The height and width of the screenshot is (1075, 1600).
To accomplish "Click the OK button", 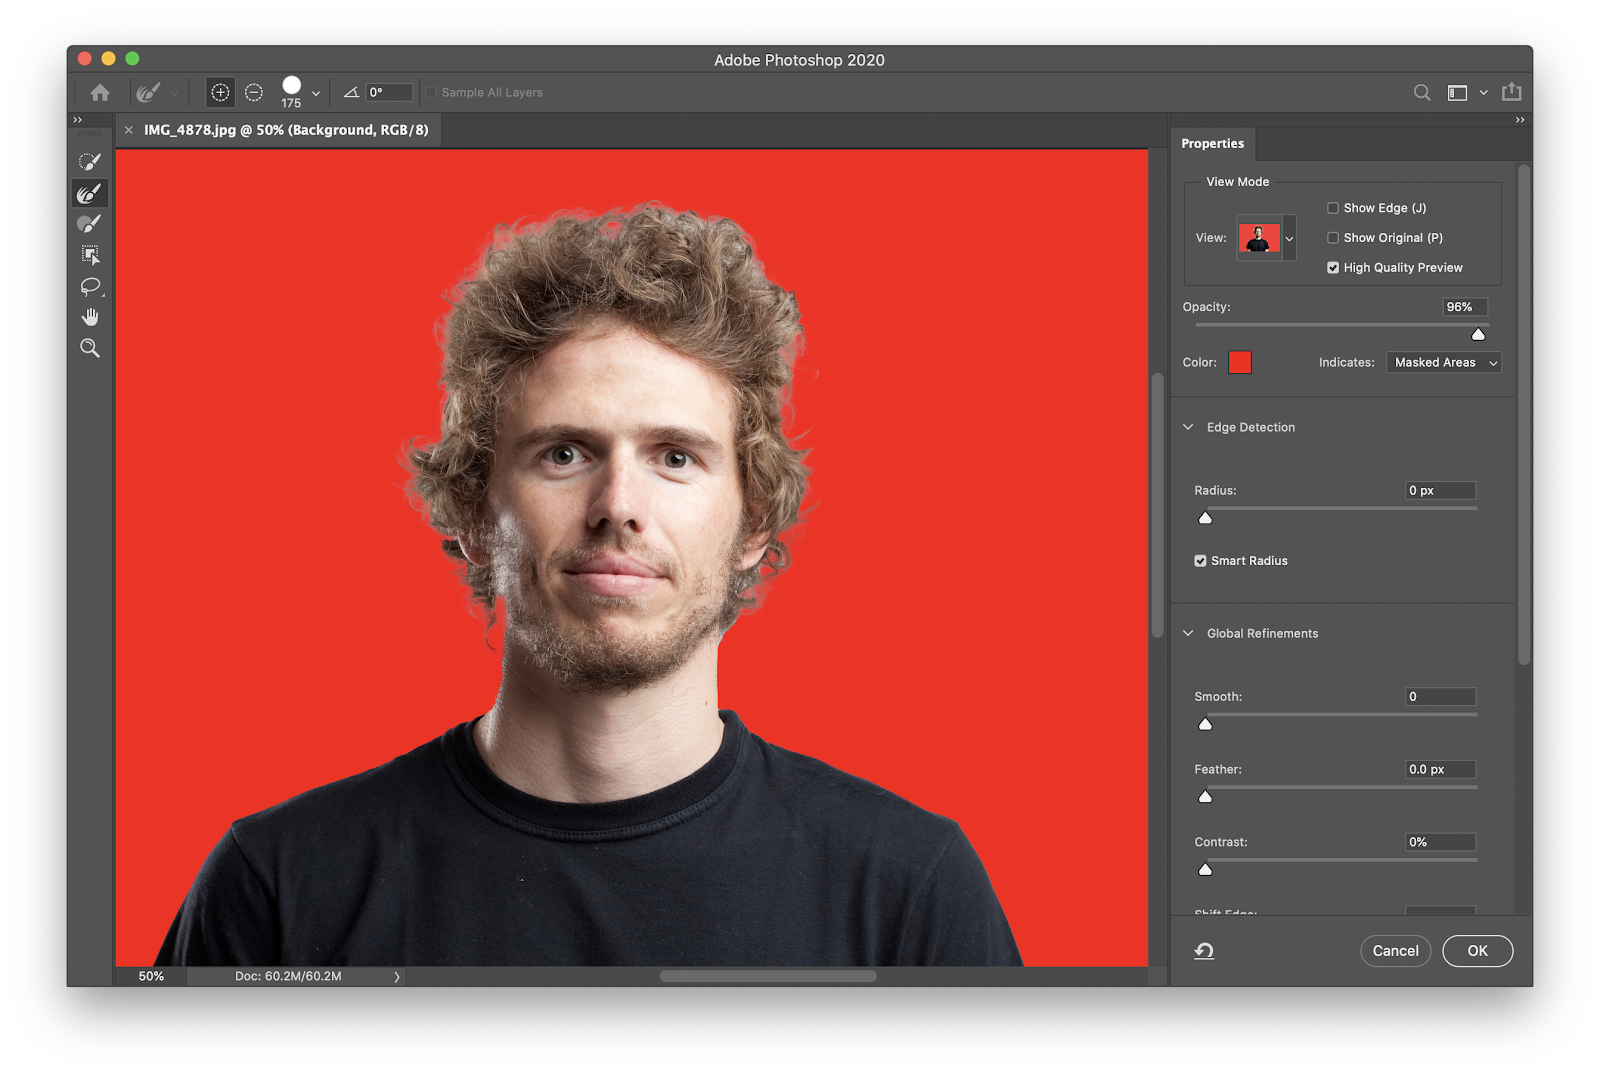I will pyautogui.click(x=1477, y=951).
